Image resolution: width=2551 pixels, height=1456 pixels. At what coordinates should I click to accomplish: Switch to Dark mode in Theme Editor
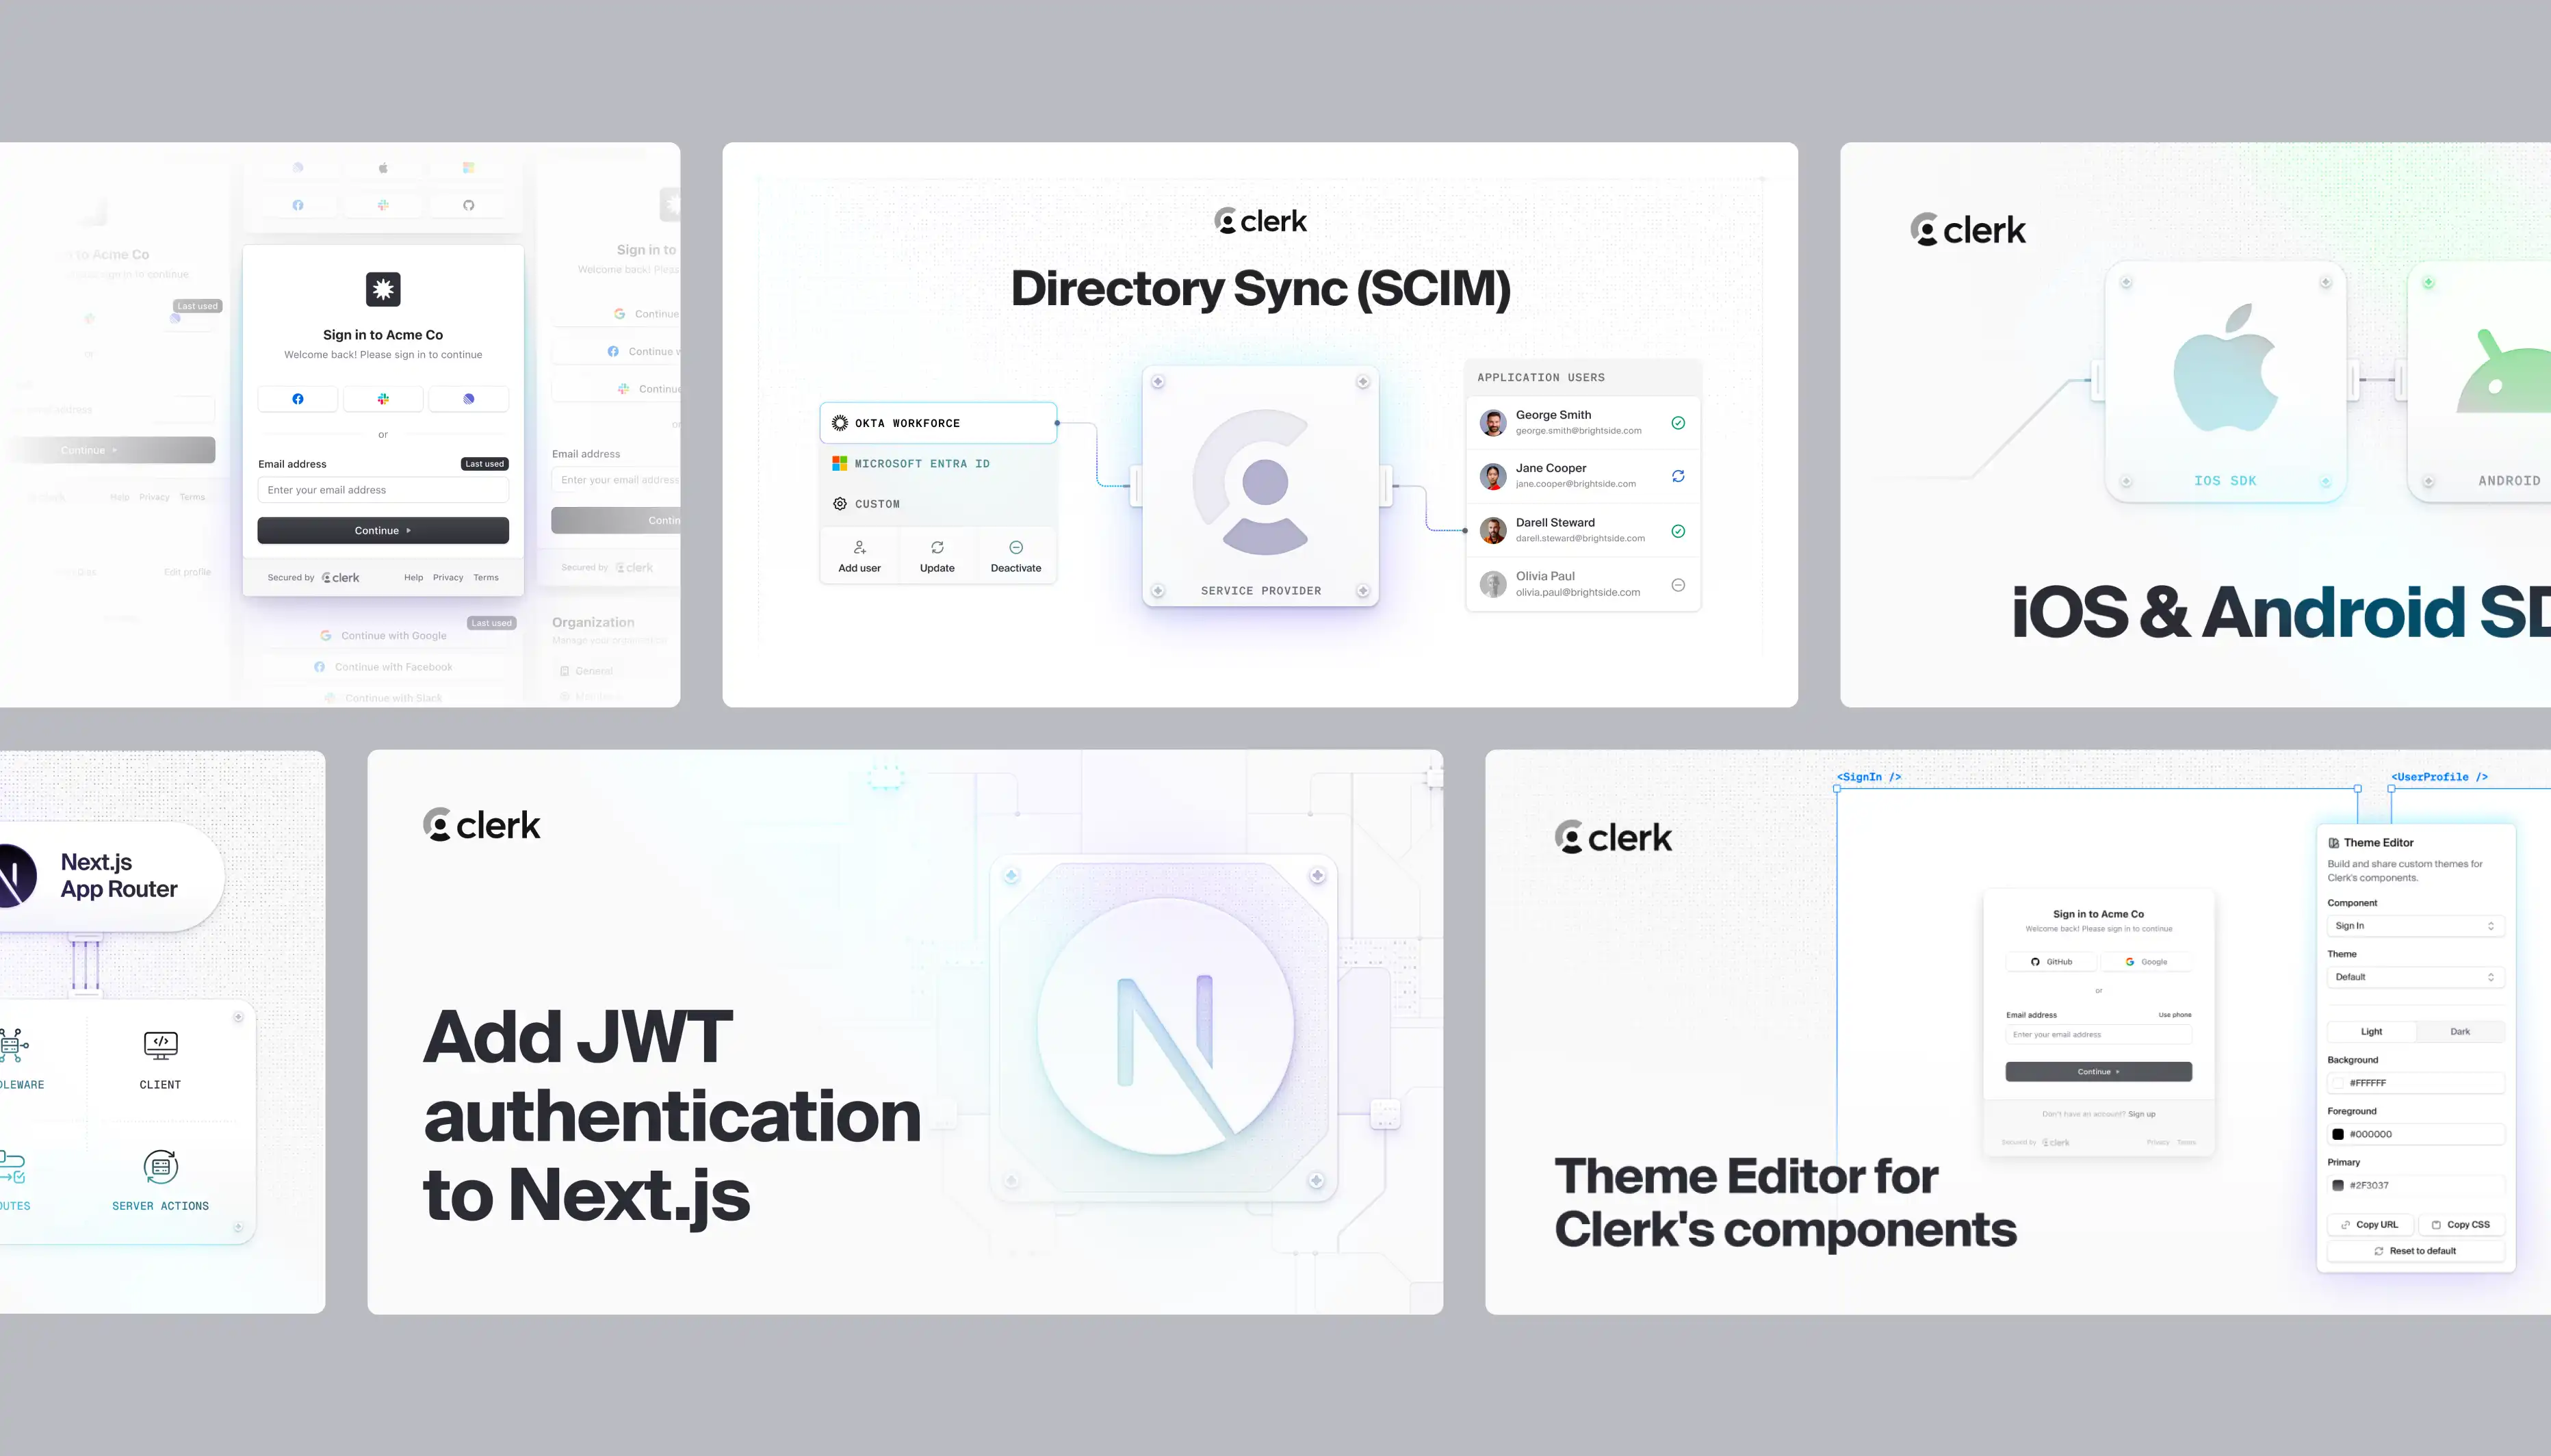tap(2460, 1032)
